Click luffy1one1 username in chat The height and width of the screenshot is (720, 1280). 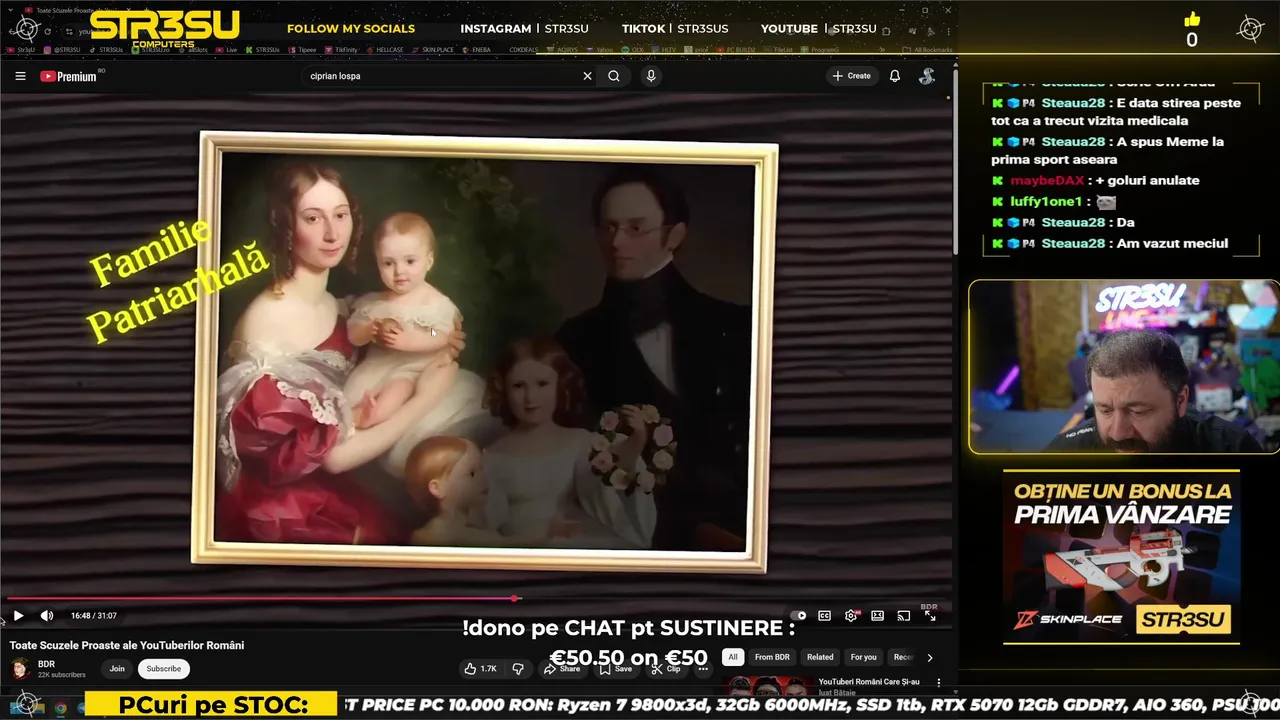click(1046, 202)
